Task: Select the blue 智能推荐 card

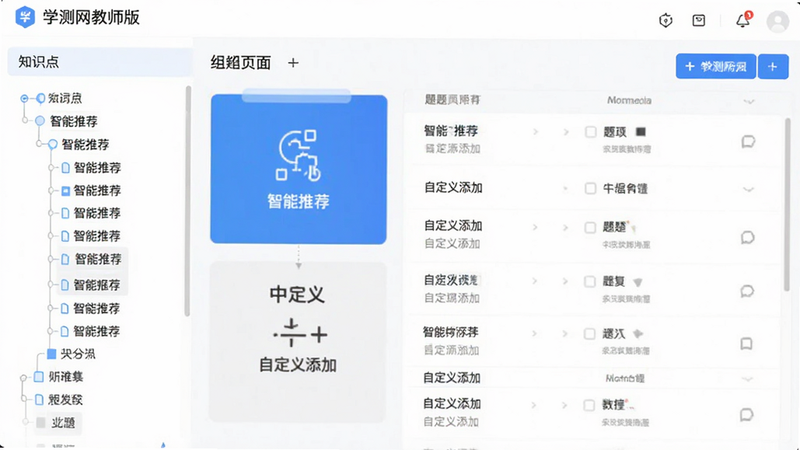Action: point(299,169)
